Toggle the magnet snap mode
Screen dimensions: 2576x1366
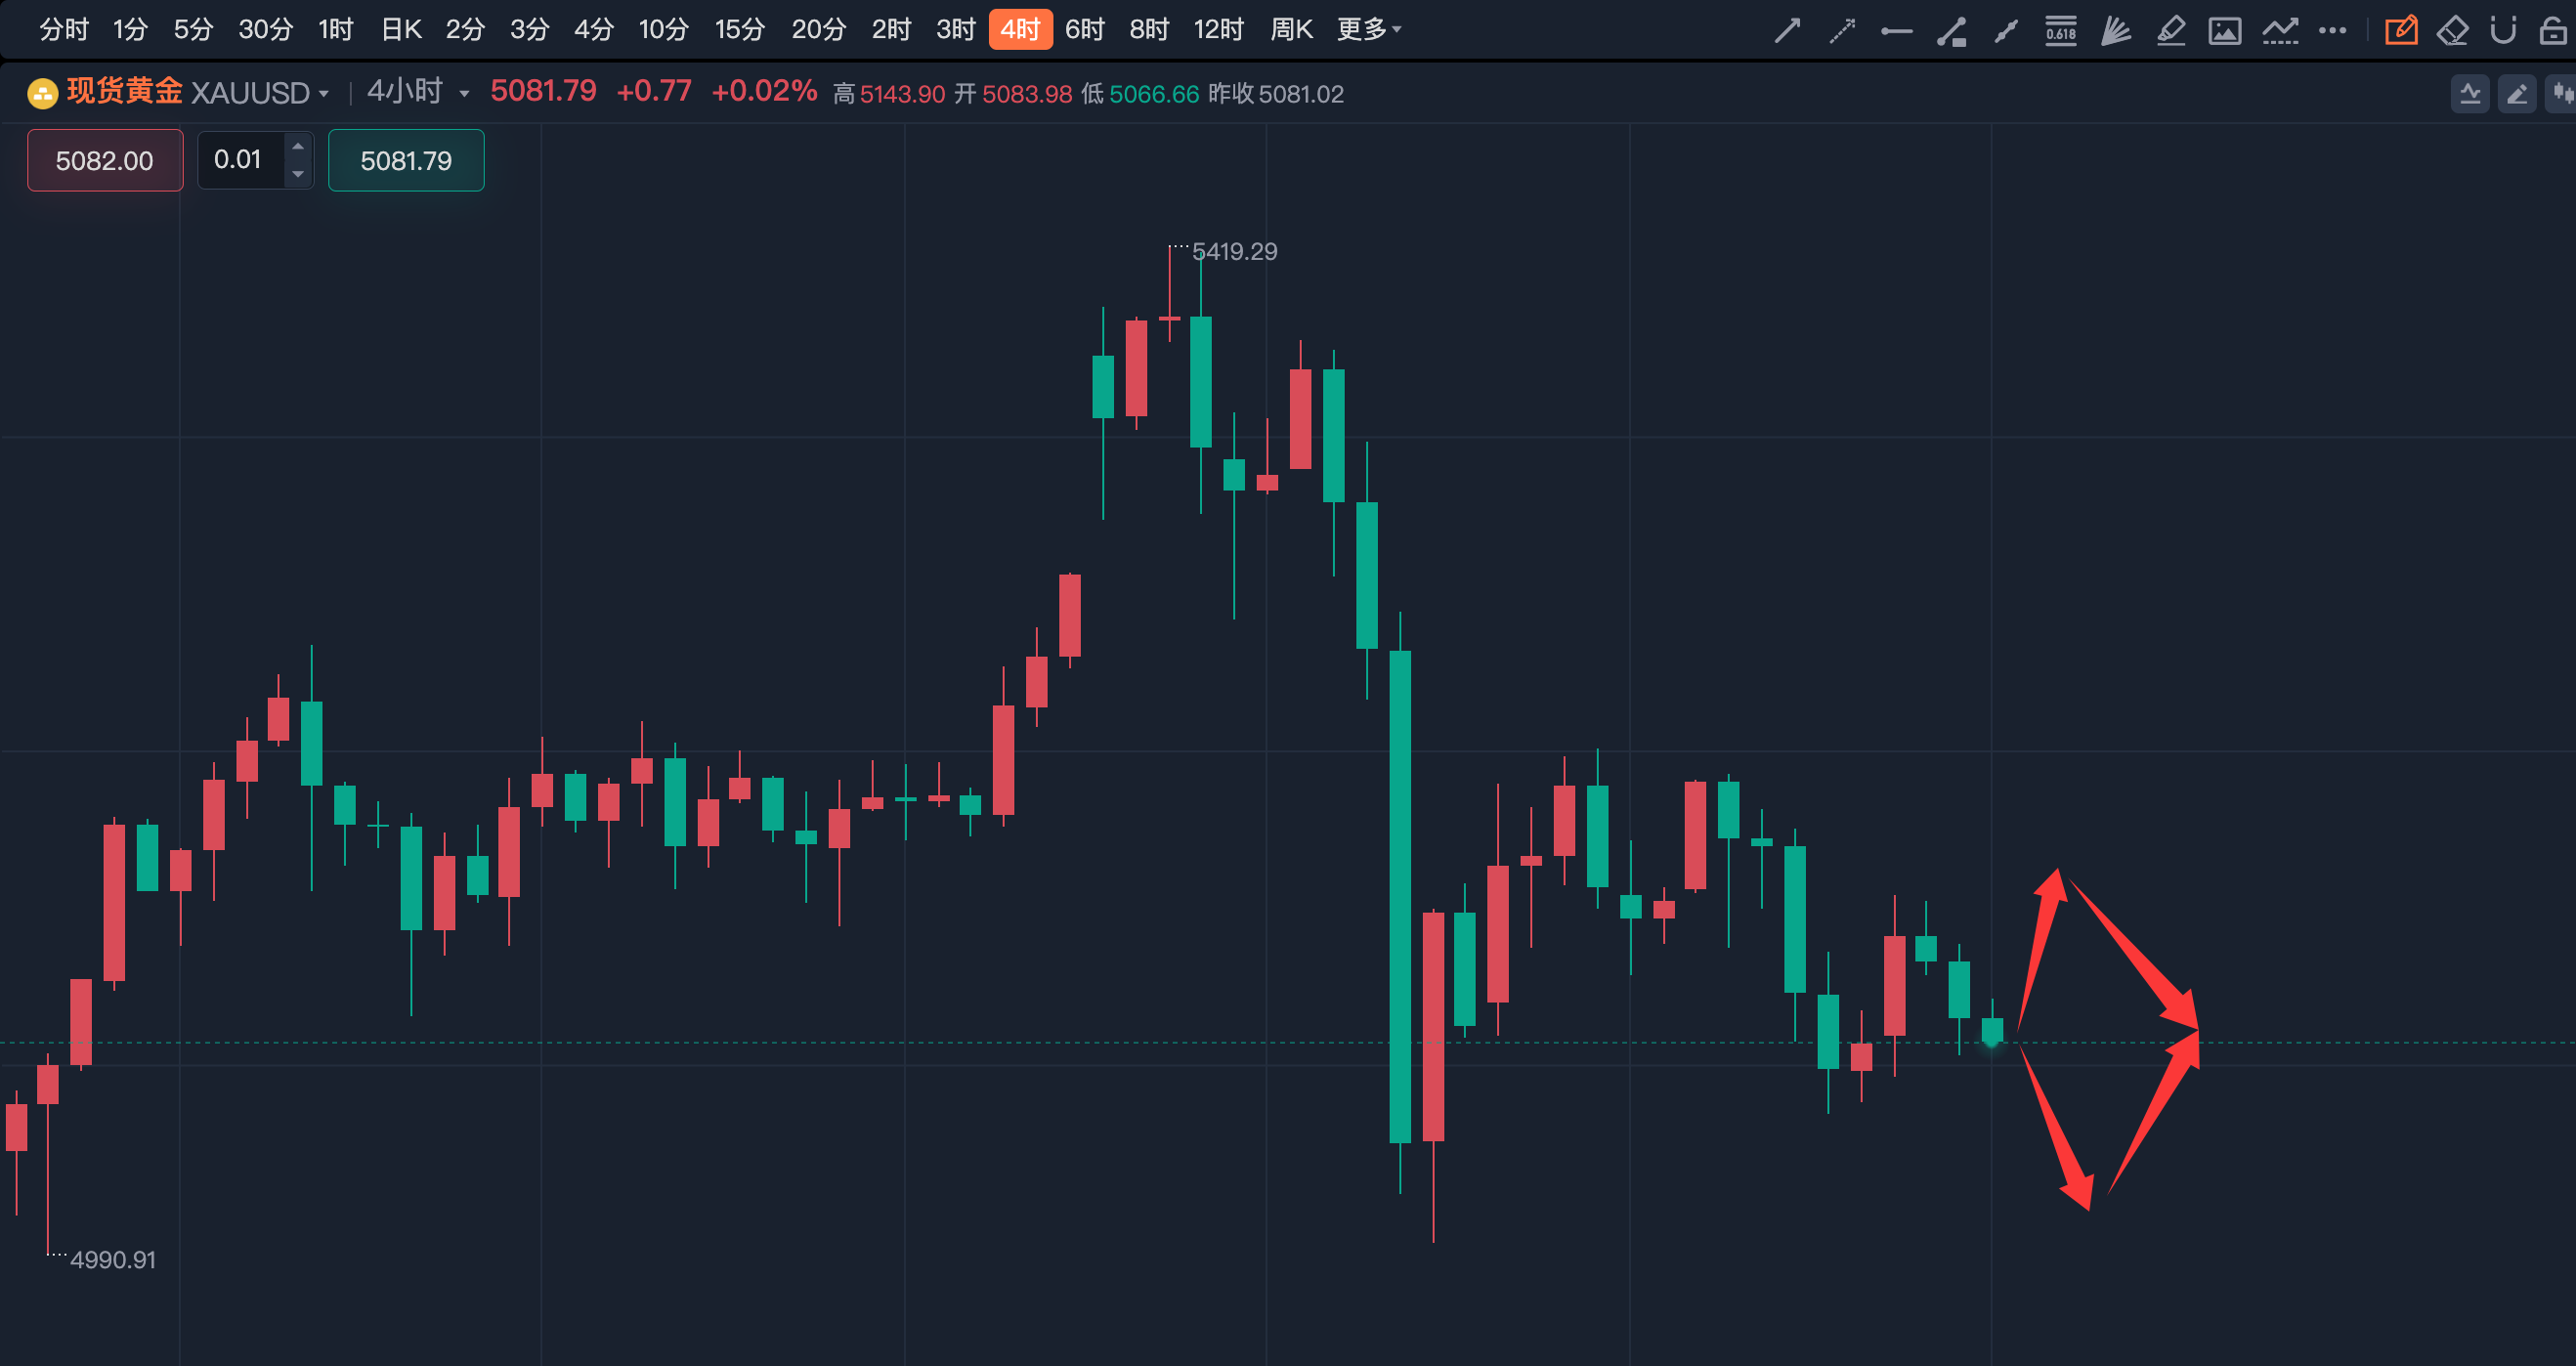coord(2503,30)
